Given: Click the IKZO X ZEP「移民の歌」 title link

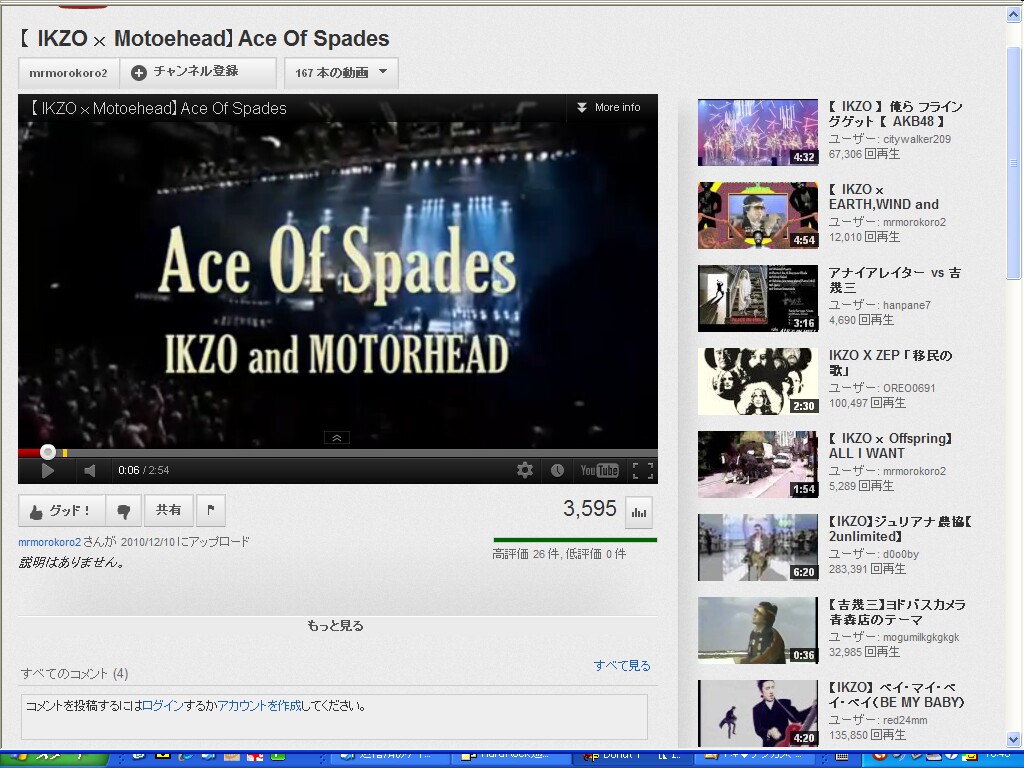Looking at the screenshot, I should coord(891,362).
